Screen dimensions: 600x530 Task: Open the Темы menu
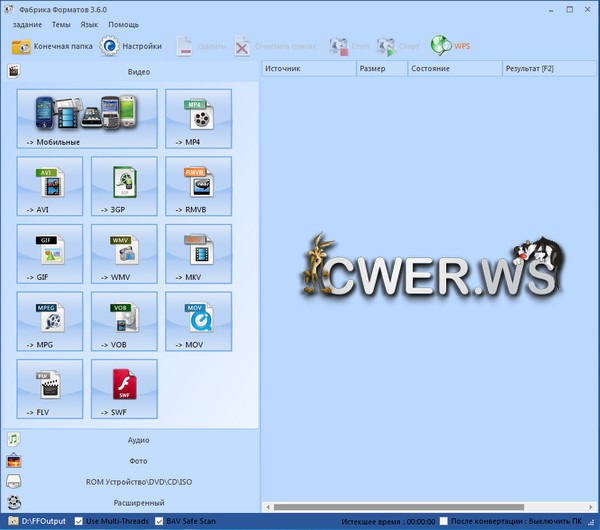point(61,24)
